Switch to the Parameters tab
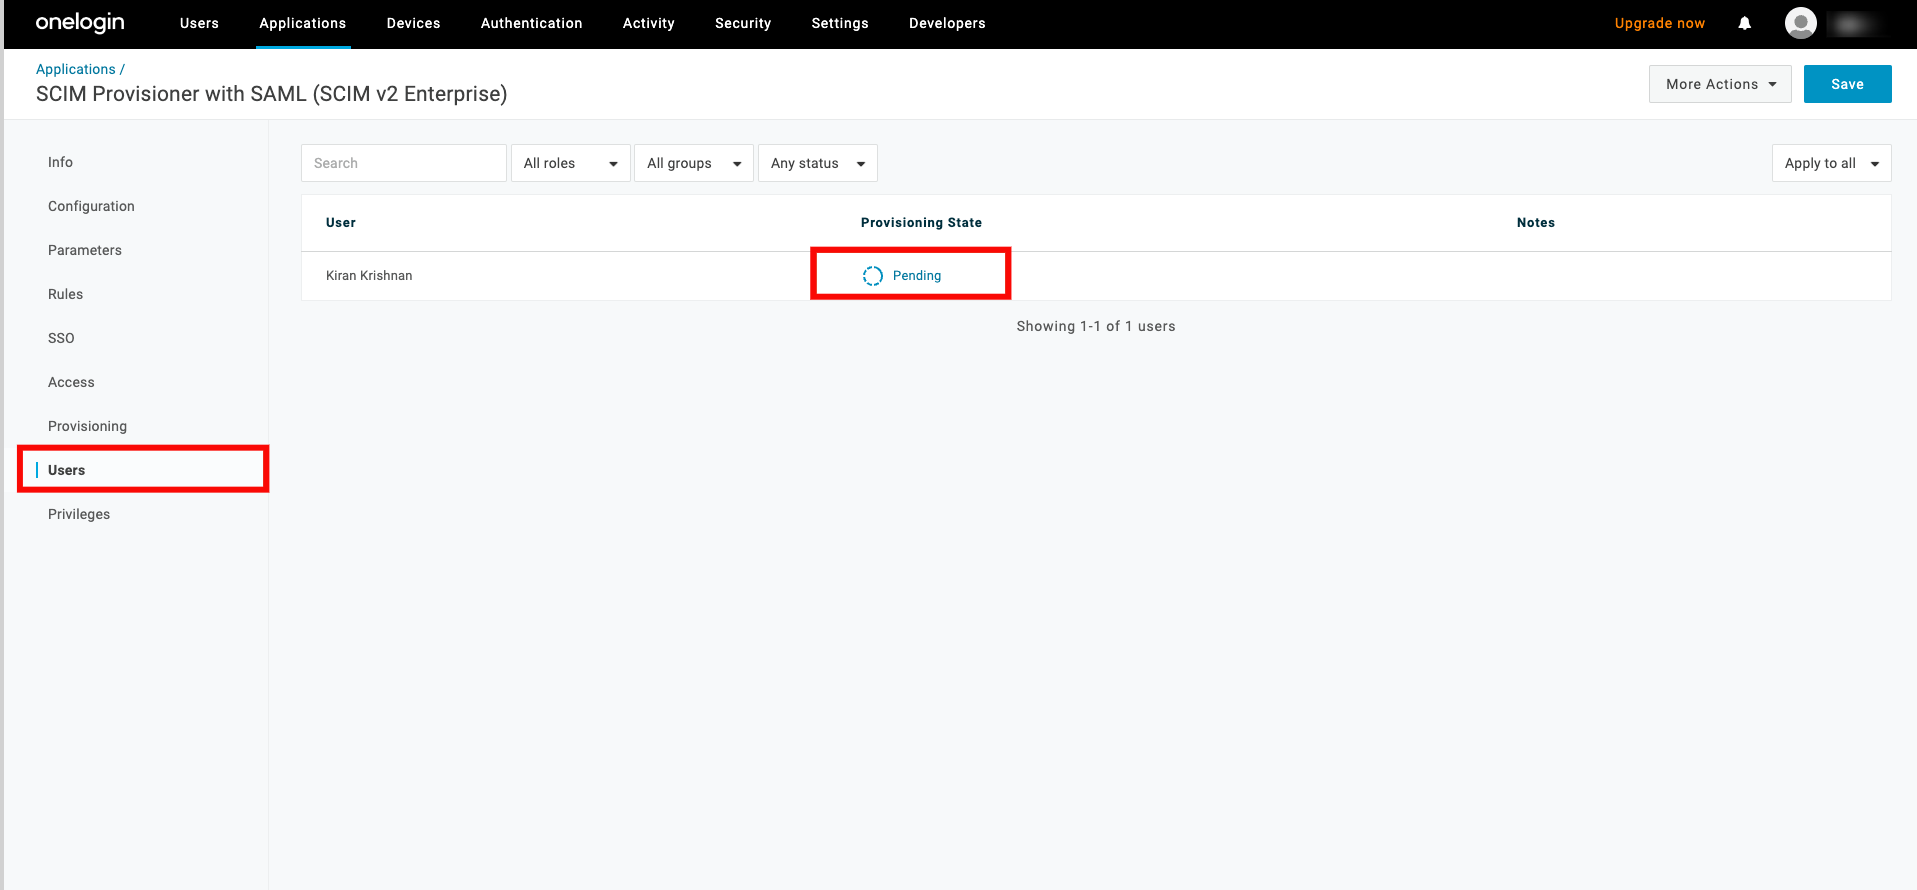This screenshot has width=1917, height=890. tap(85, 250)
